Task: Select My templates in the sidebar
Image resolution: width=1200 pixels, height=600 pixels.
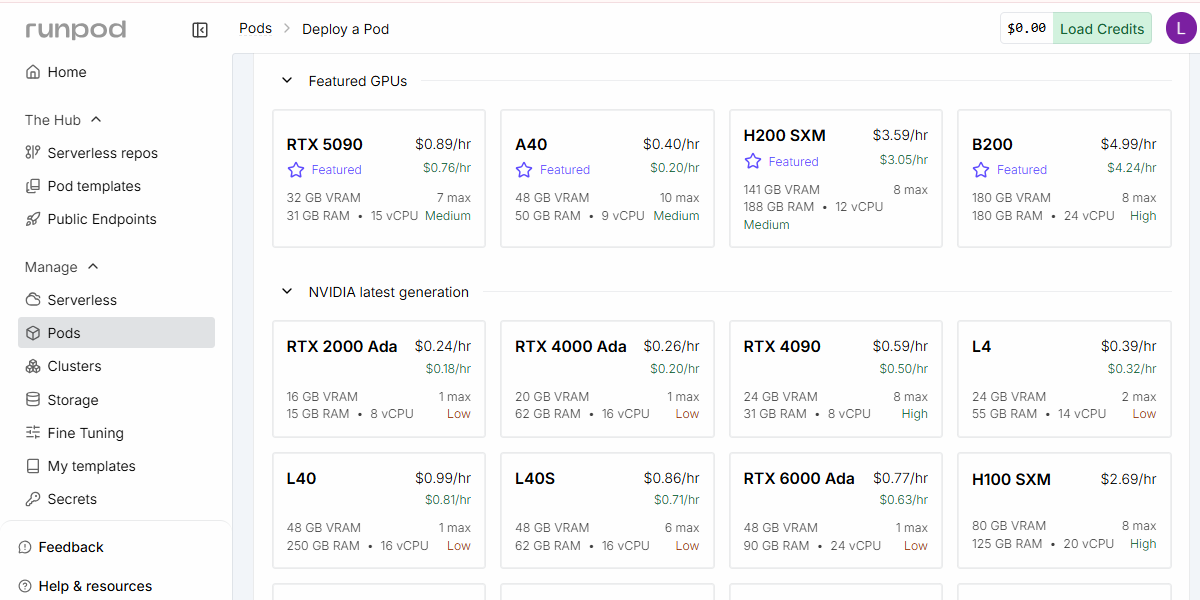Action: 92,465
